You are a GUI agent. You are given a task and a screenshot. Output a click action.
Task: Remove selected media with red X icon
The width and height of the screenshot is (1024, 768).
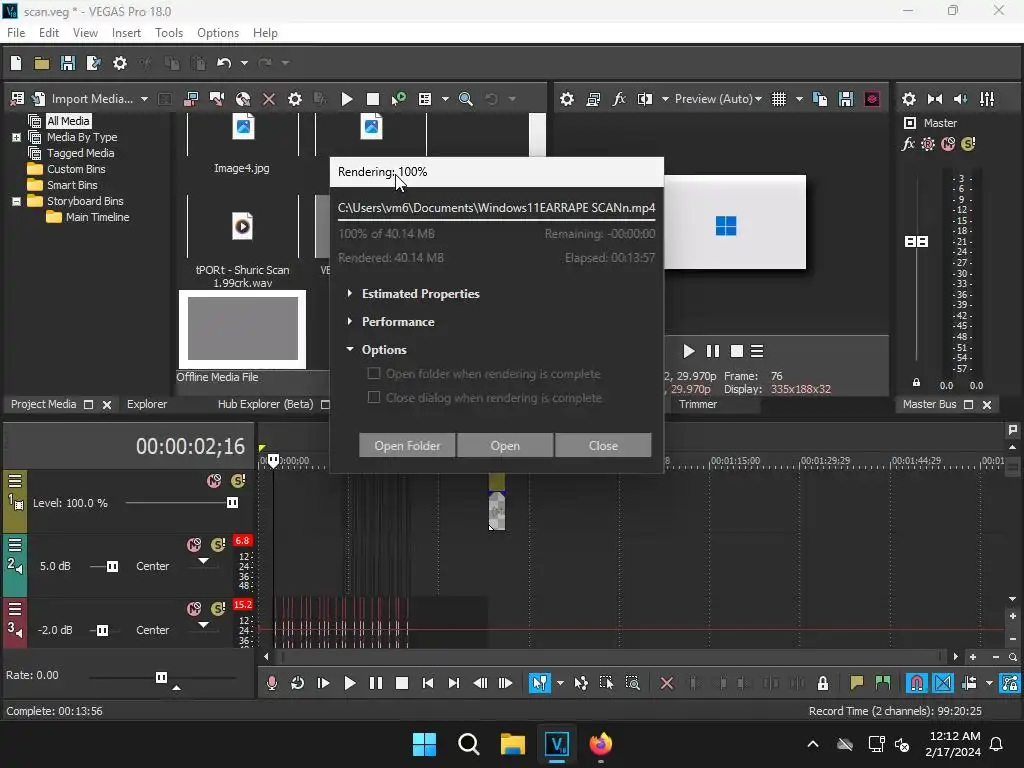(x=268, y=99)
